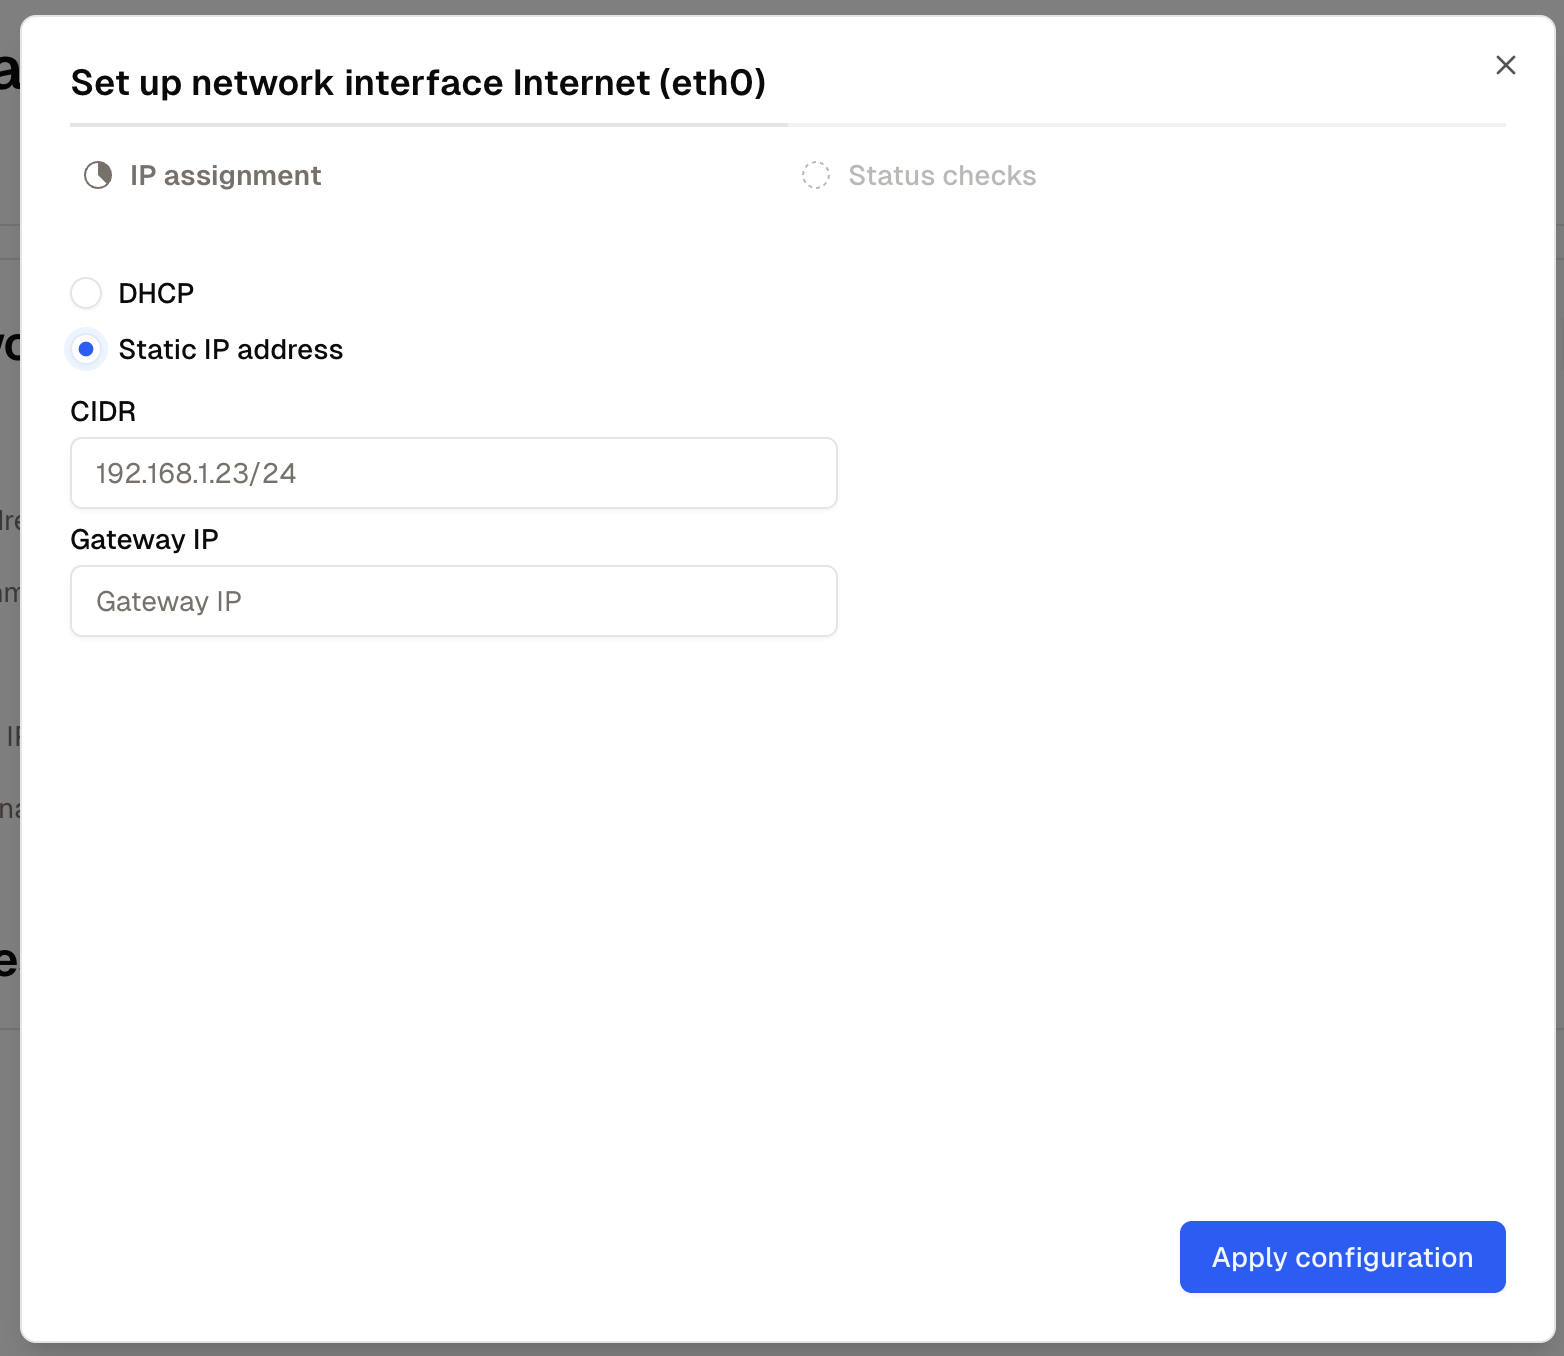This screenshot has height=1356, width=1564.
Task: Focus the CIDR input field
Action: coord(454,473)
